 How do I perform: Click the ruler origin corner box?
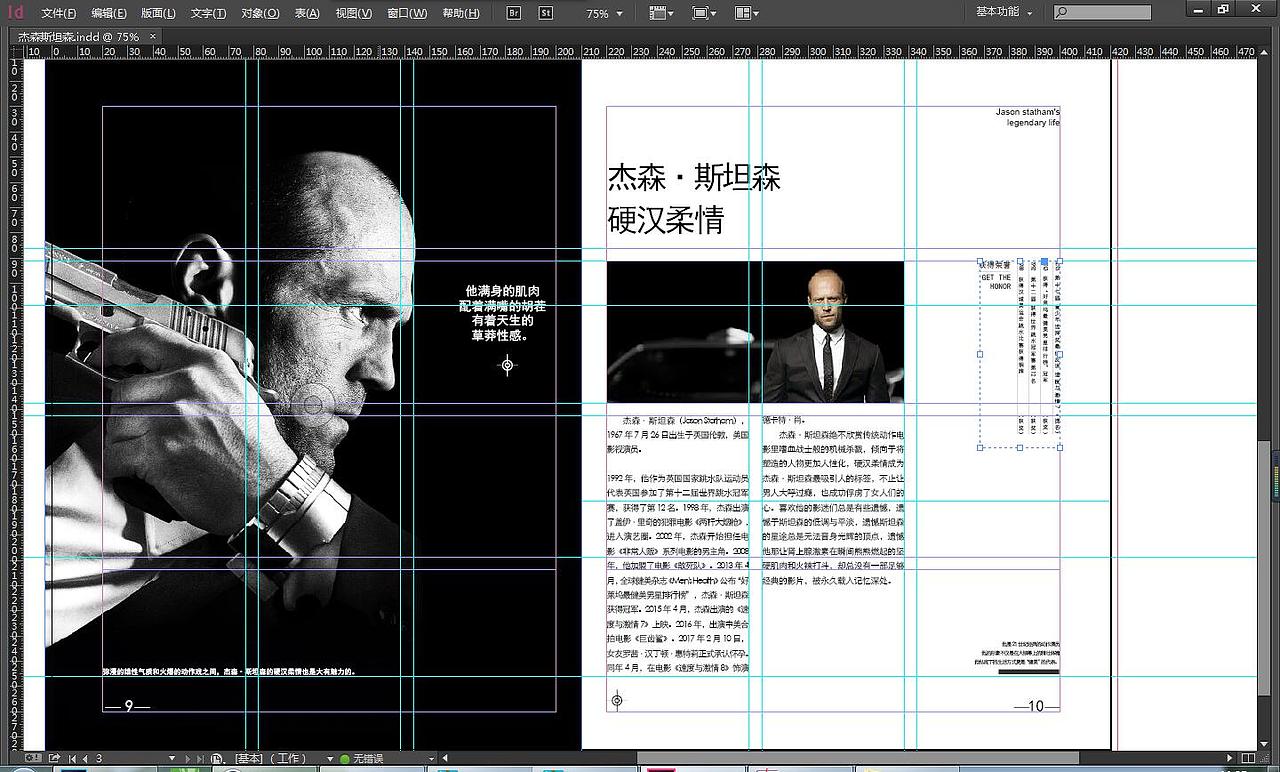(15, 51)
